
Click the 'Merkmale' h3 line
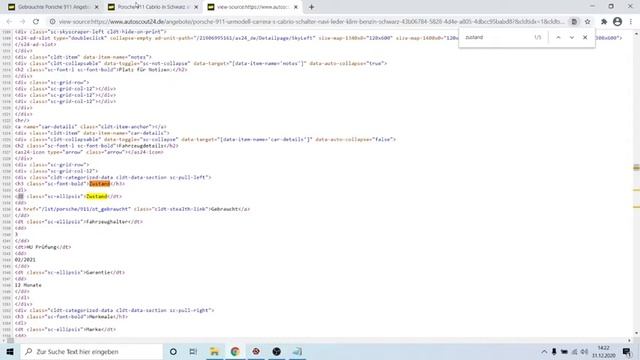click(x=71, y=316)
